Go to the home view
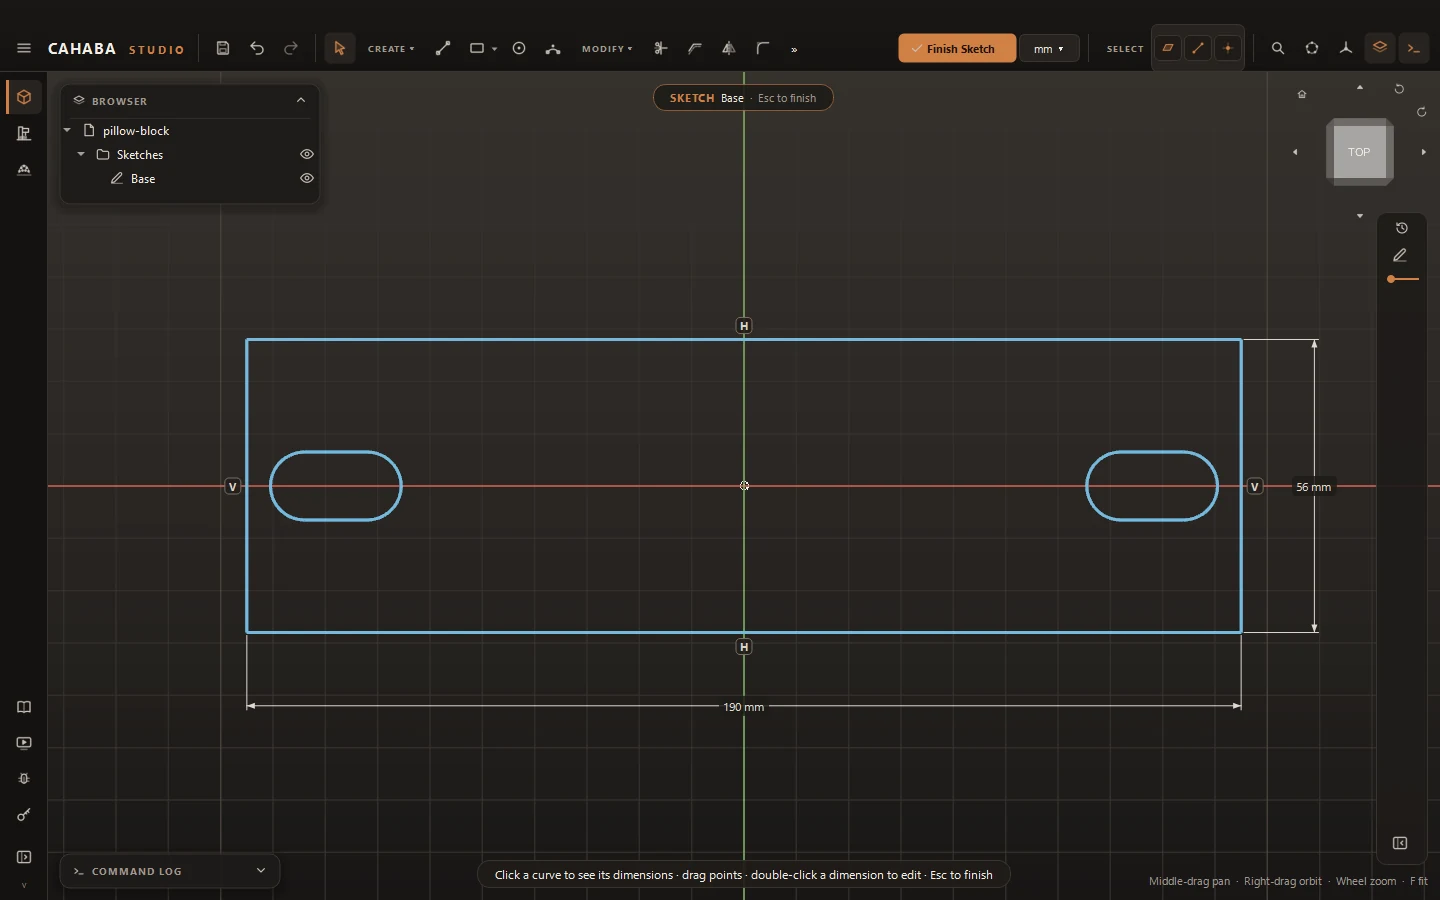Image resolution: width=1440 pixels, height=900 pixels. (1302, 94)
